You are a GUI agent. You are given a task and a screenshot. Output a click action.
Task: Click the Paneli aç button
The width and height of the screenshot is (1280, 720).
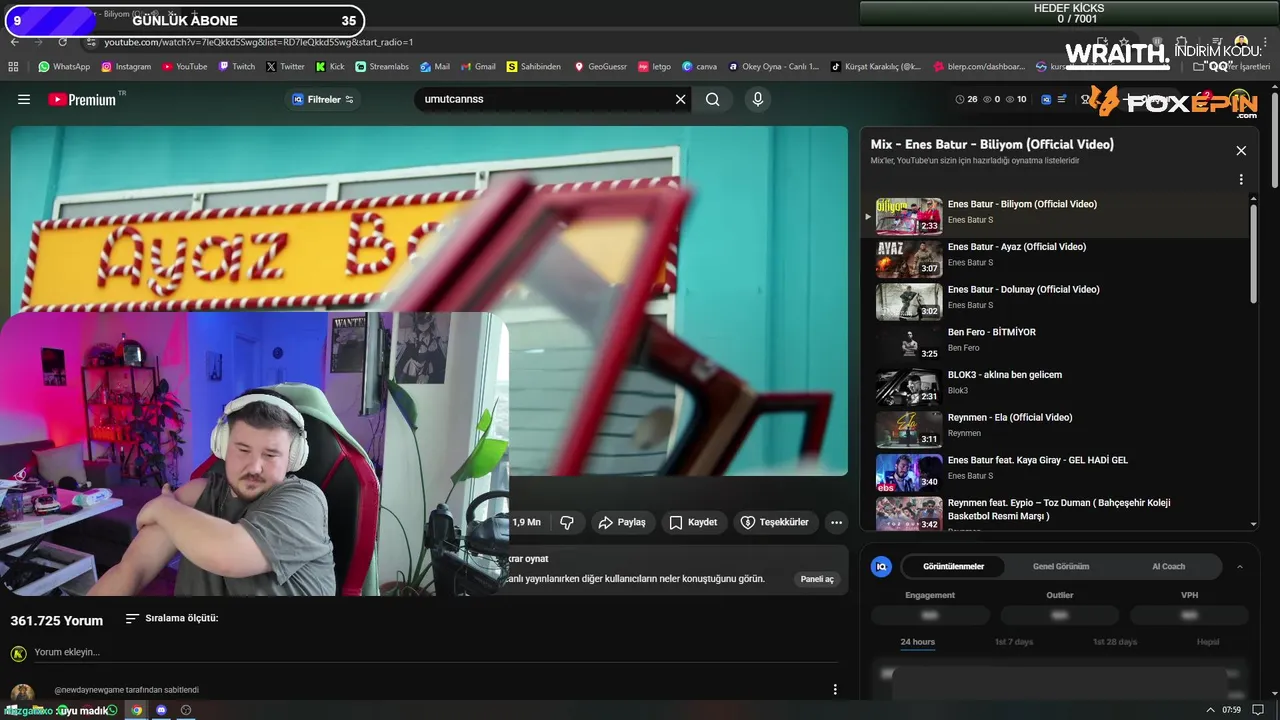[817, 579]
